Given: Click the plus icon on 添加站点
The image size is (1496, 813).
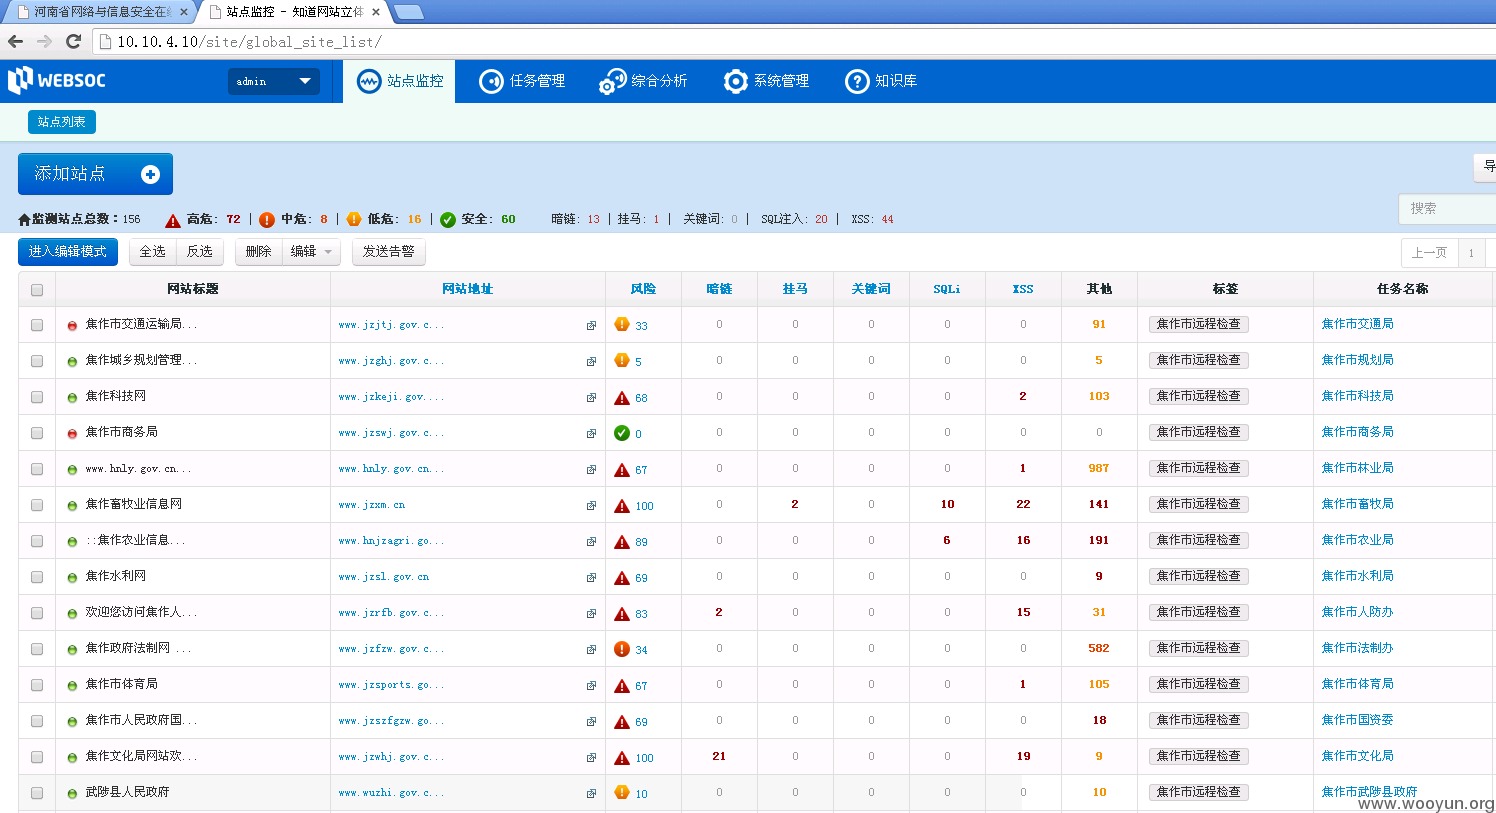Looking at the screenshot, I should click(x=150, y=174).
